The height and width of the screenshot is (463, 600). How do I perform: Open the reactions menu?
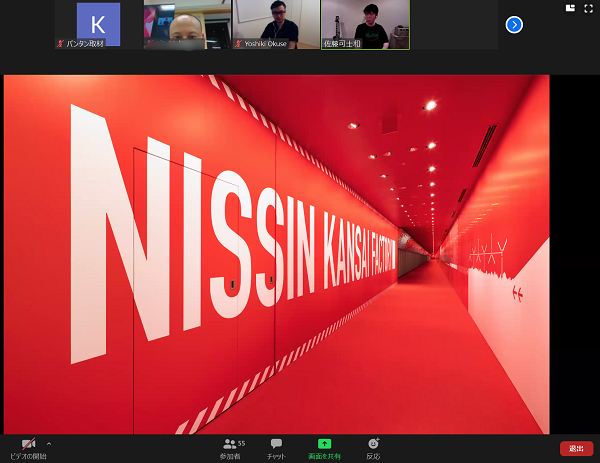point(373,444)
